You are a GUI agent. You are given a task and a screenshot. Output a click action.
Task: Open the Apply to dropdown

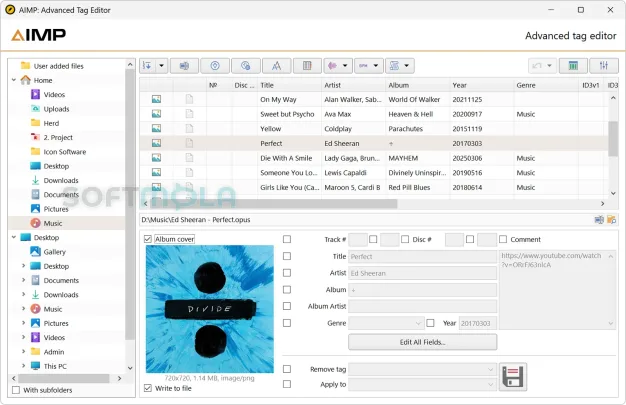coord(422,384)
